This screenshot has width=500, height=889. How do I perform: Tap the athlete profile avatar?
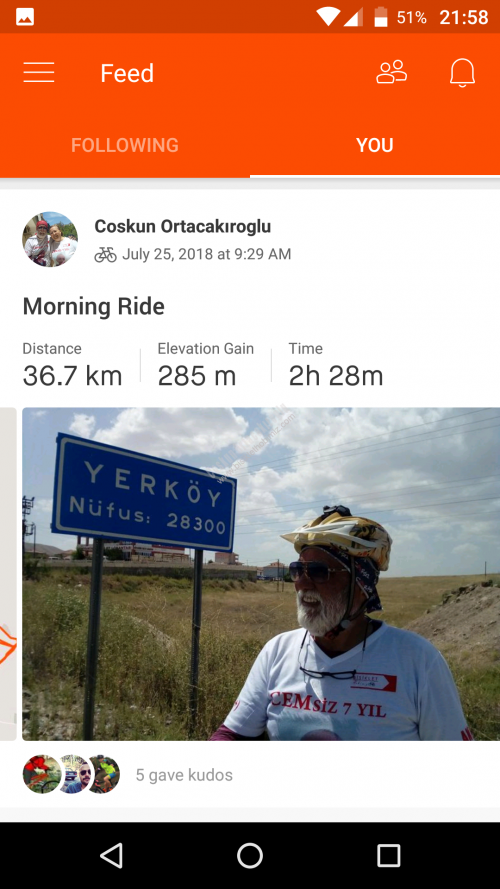point(50,239)
